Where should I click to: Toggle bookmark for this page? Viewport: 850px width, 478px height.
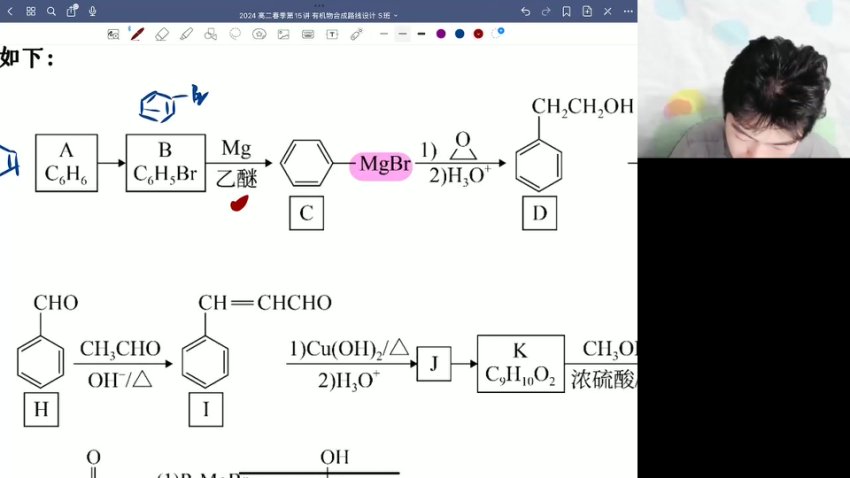coord(566,11)
